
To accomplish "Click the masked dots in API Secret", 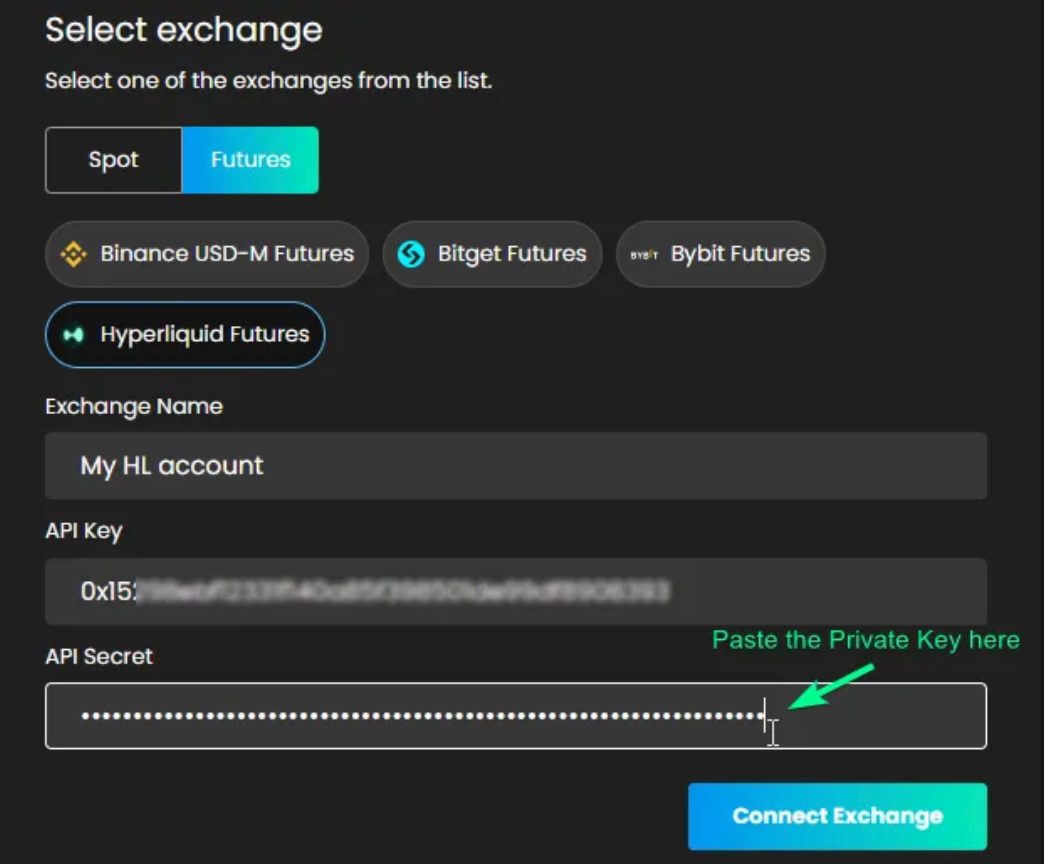I will point(423,716).
